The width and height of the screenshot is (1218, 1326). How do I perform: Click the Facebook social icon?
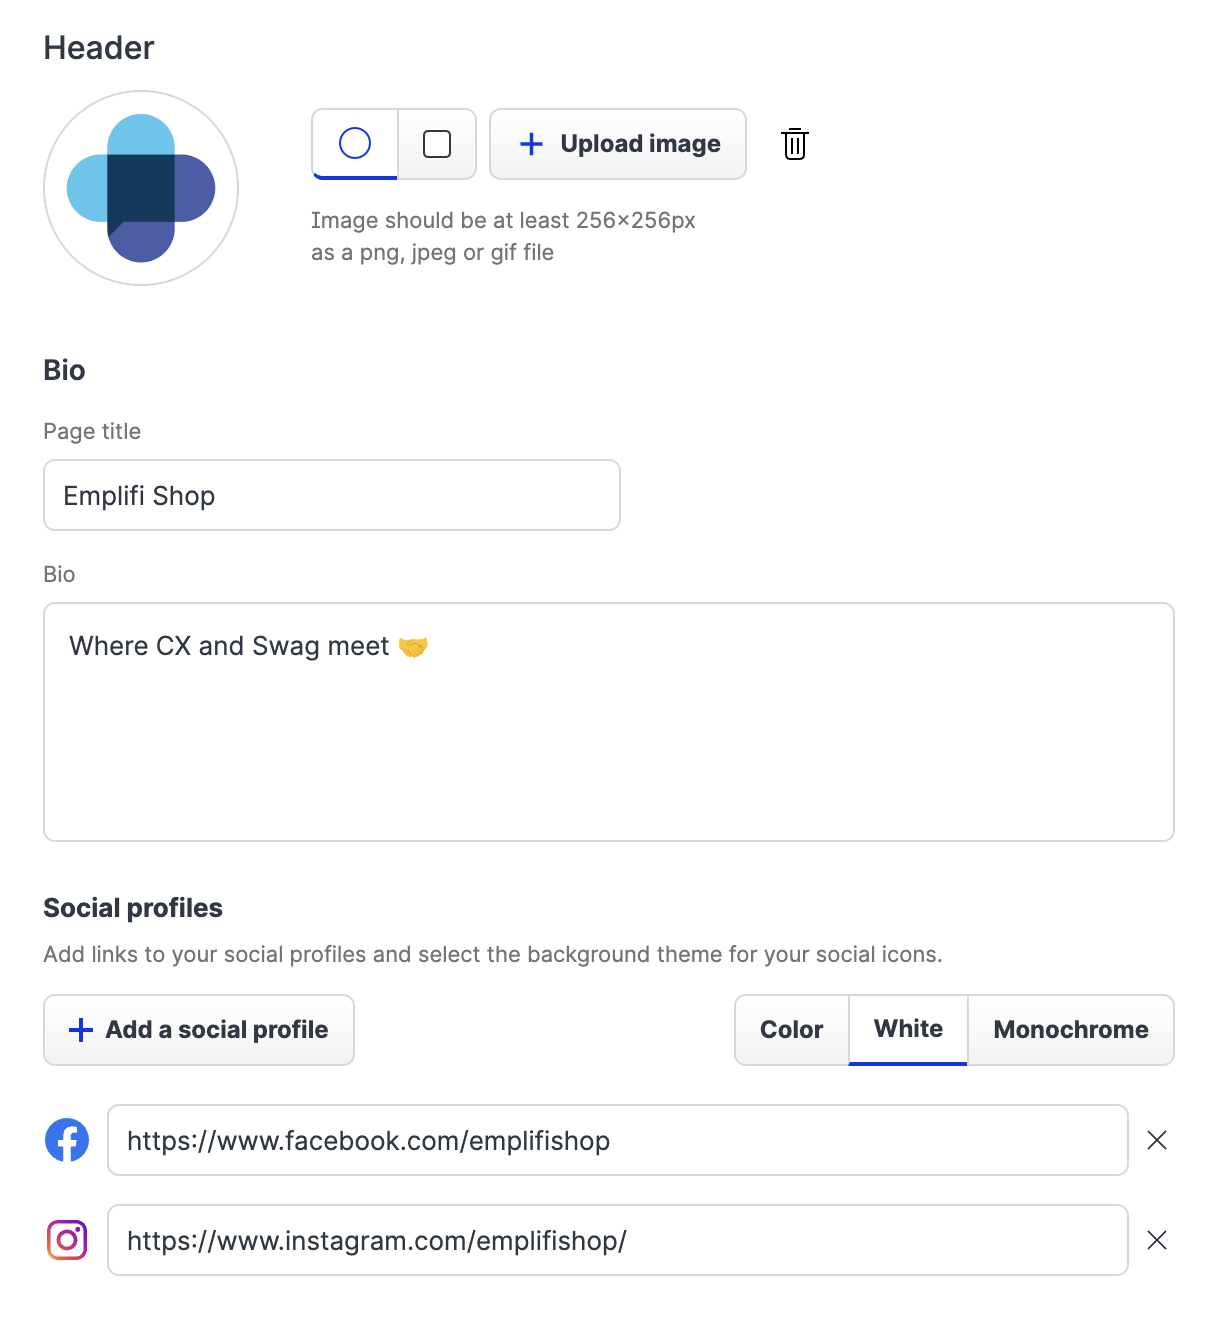pos(67,1140)
